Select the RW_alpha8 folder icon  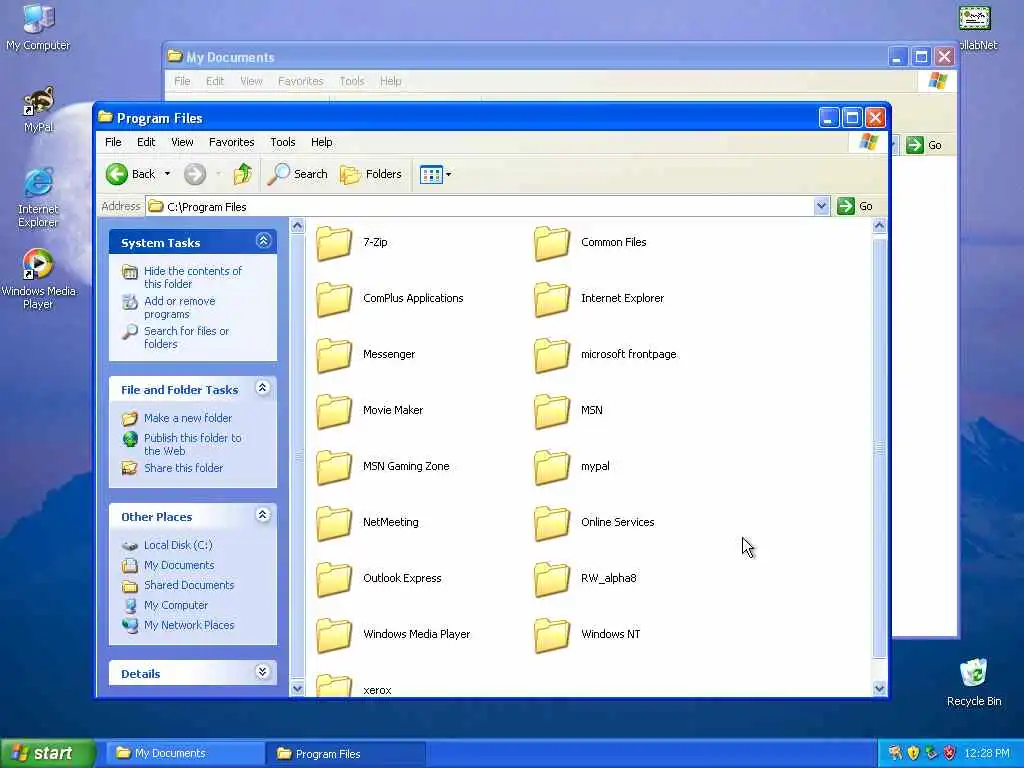tap(552, 580)
